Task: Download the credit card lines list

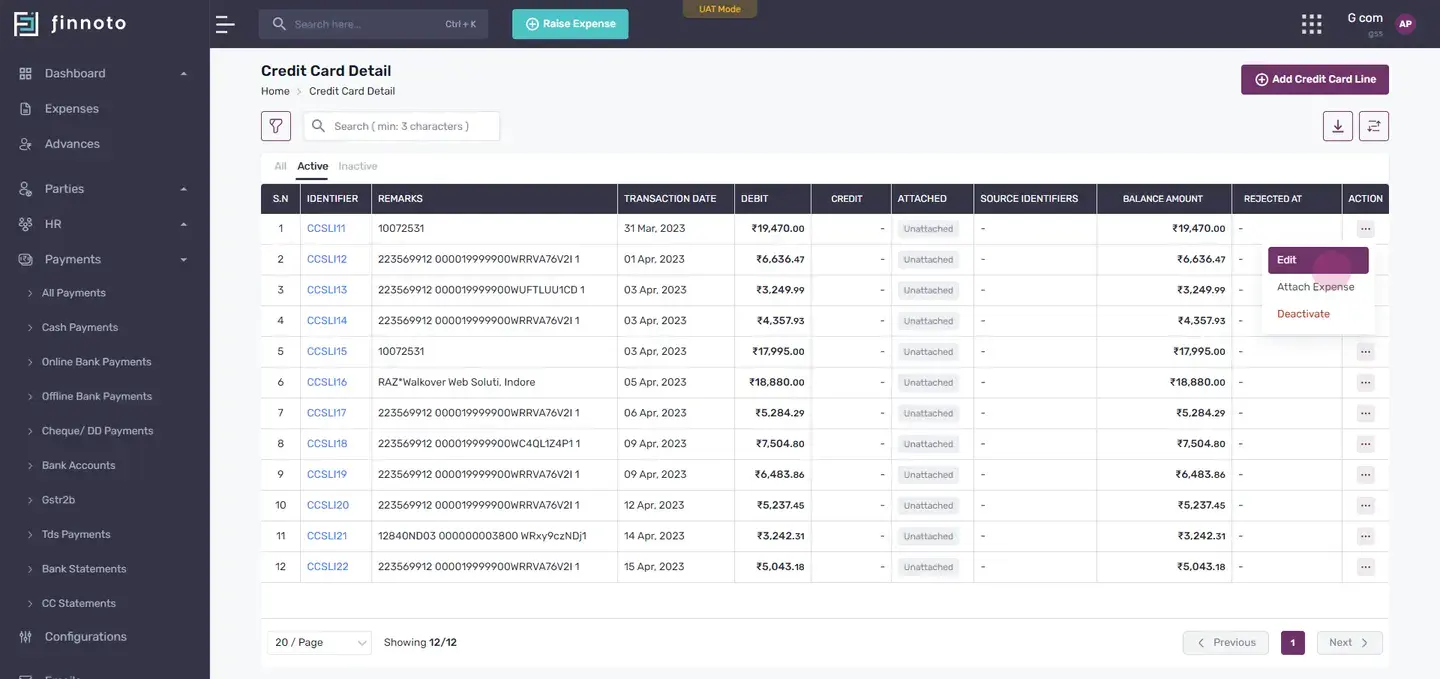Action: point(1338,126)
